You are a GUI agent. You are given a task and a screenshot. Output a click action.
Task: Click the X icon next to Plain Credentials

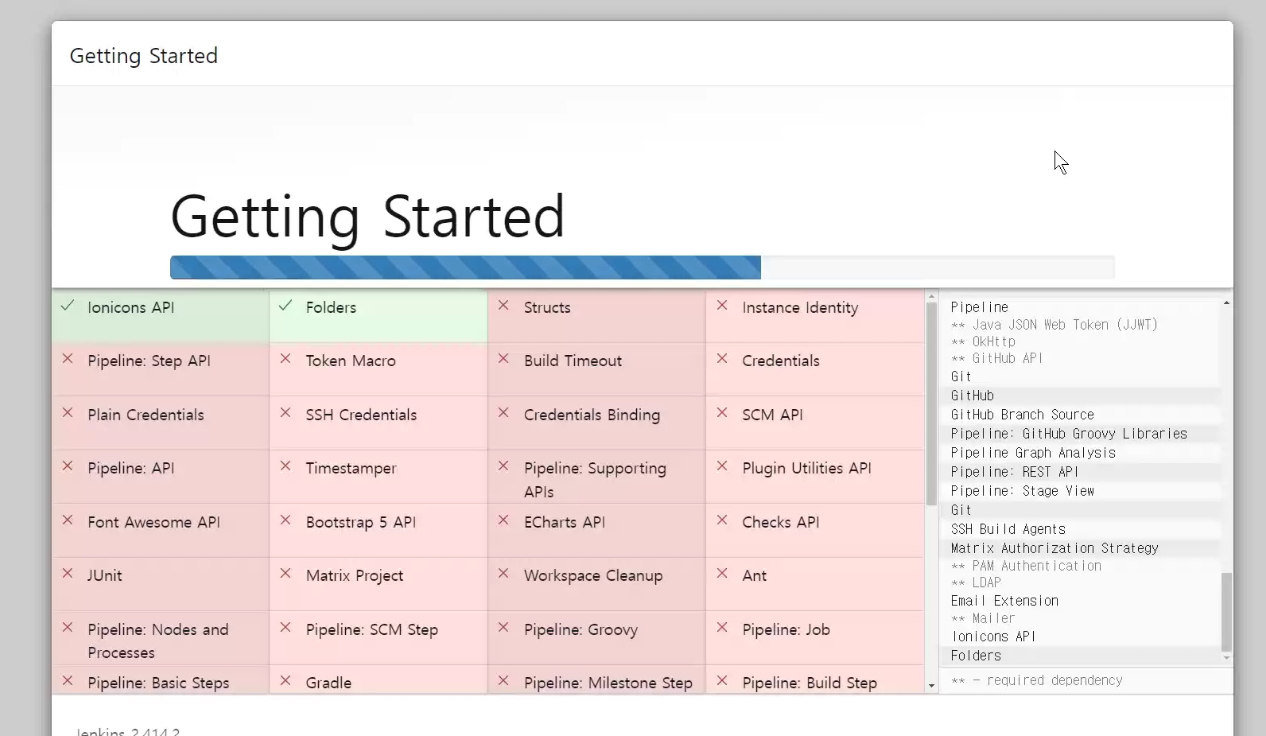67,413
